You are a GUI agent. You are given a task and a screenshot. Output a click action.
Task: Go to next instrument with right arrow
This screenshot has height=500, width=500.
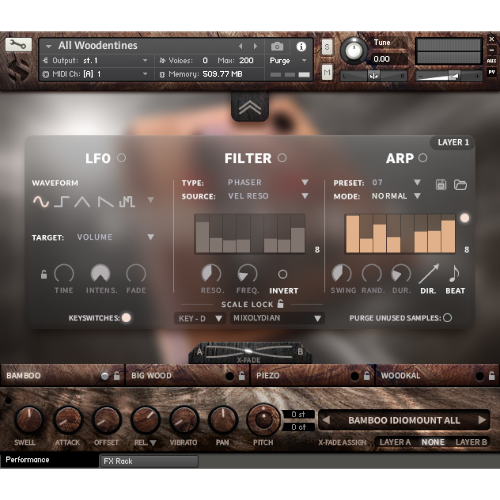(x=255, y=46)
